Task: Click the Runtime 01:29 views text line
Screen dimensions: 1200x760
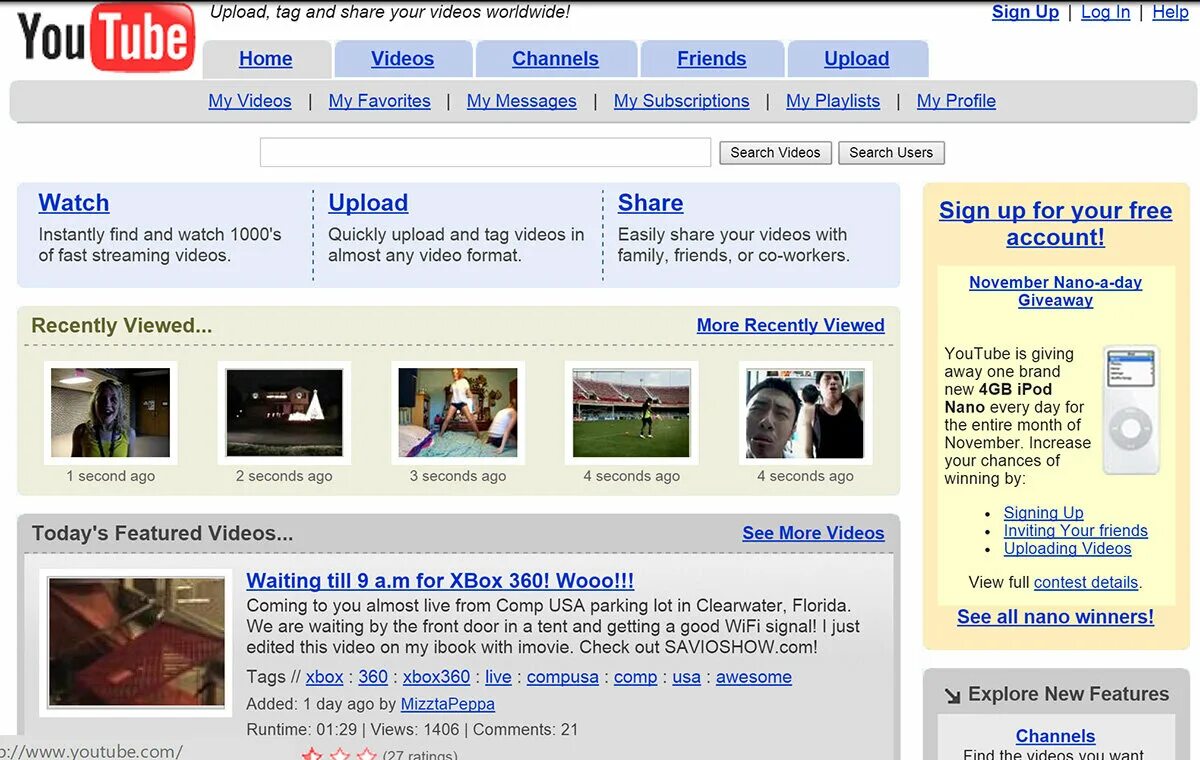Action: click(x=412, y=730)
